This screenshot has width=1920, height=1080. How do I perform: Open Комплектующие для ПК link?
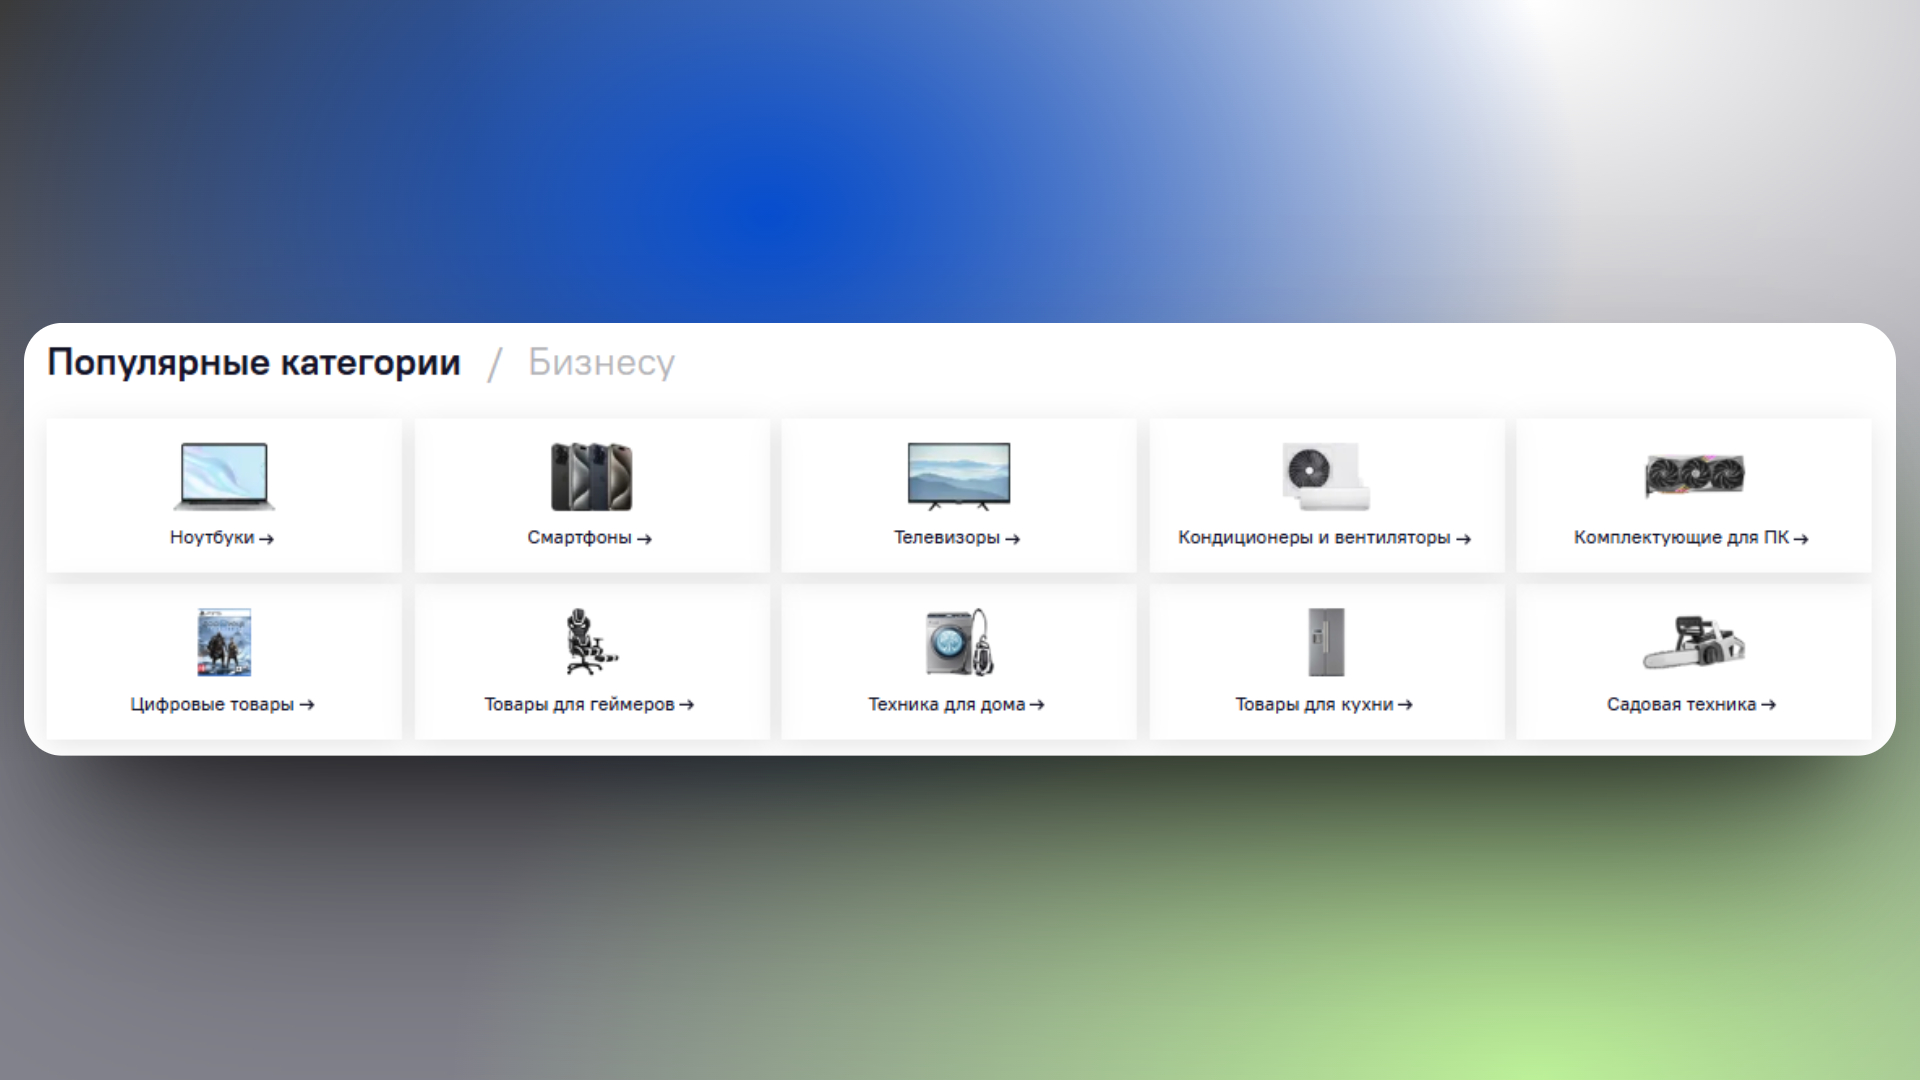1681,538
